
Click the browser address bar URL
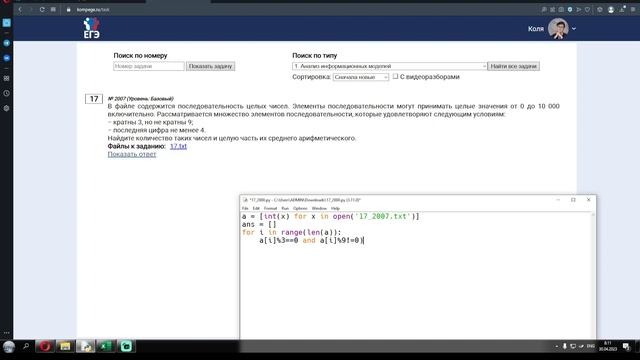93,9
